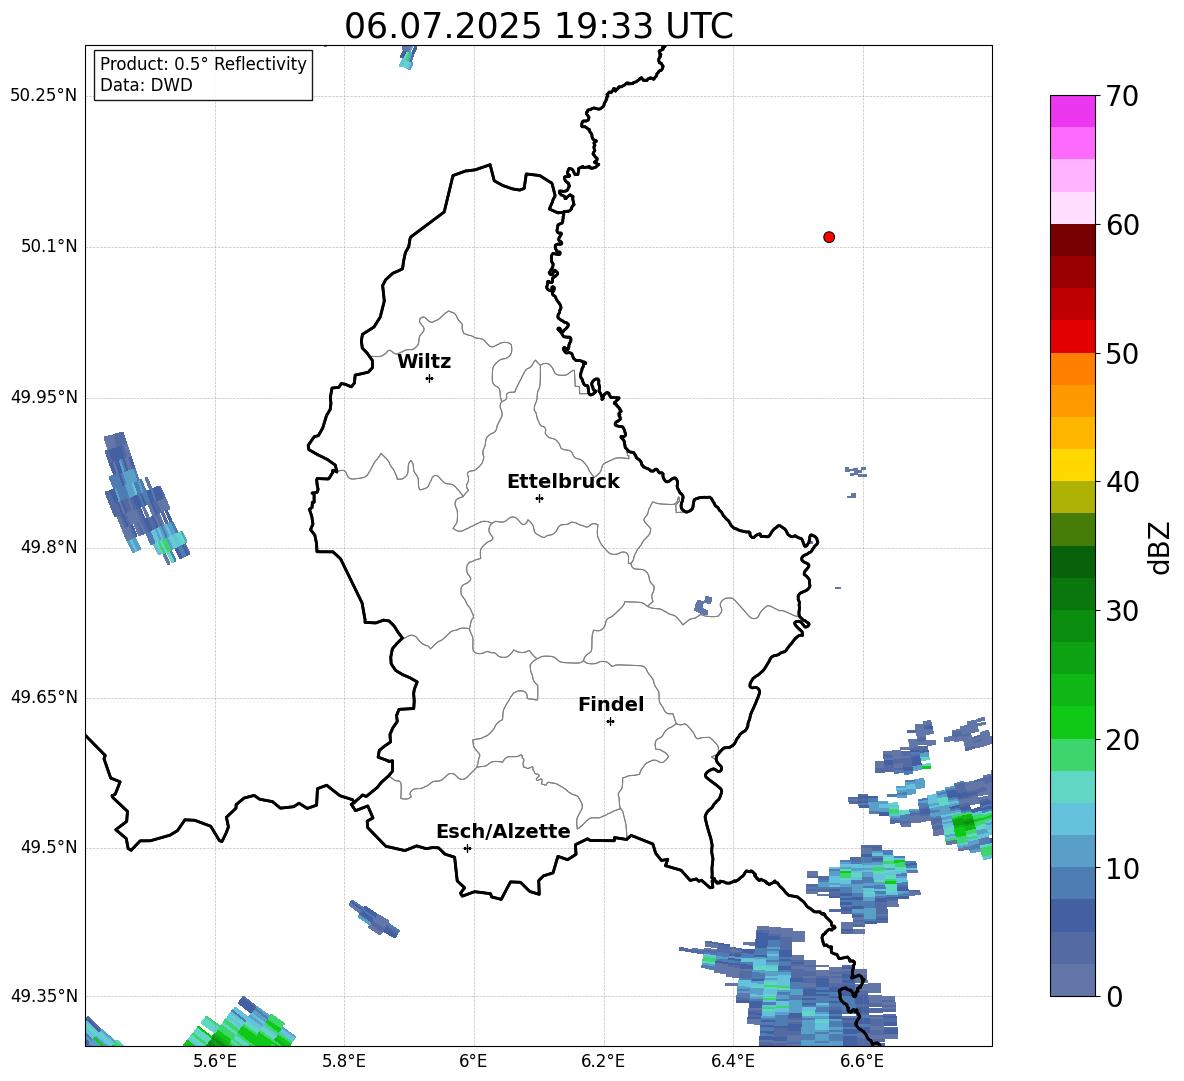
Task: Click the yellow colorbar segment above 40
Action: pos(1072,465)
